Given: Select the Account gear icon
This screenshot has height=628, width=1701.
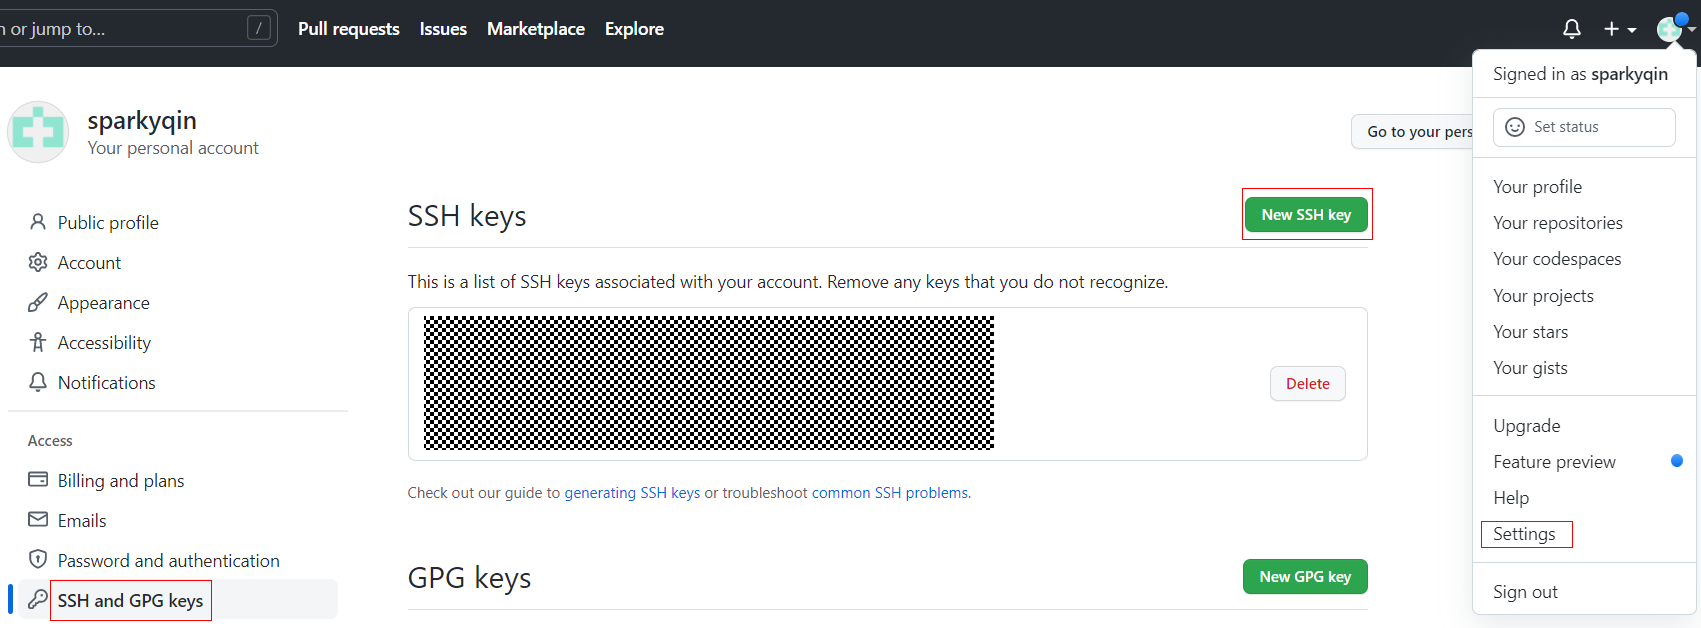Looking at the screenshot, I should (x=38, y=262).
